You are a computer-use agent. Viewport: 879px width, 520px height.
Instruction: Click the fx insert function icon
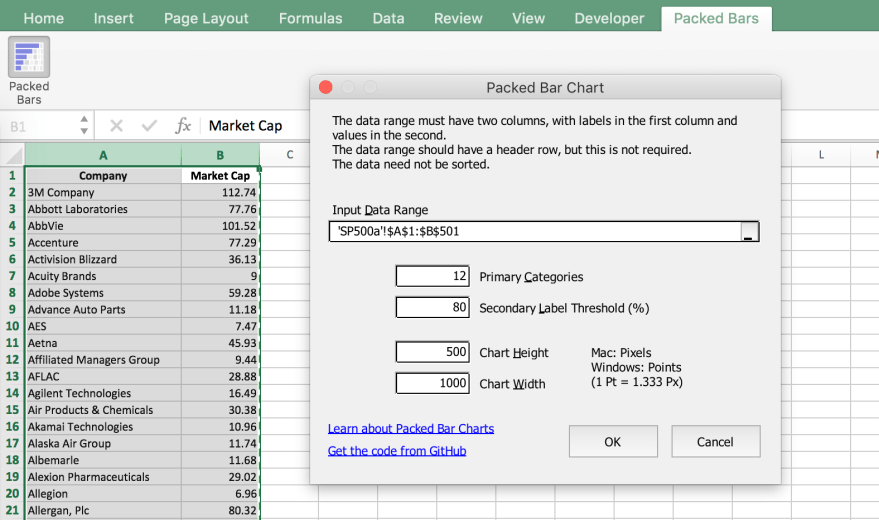(x=183, y=126)
